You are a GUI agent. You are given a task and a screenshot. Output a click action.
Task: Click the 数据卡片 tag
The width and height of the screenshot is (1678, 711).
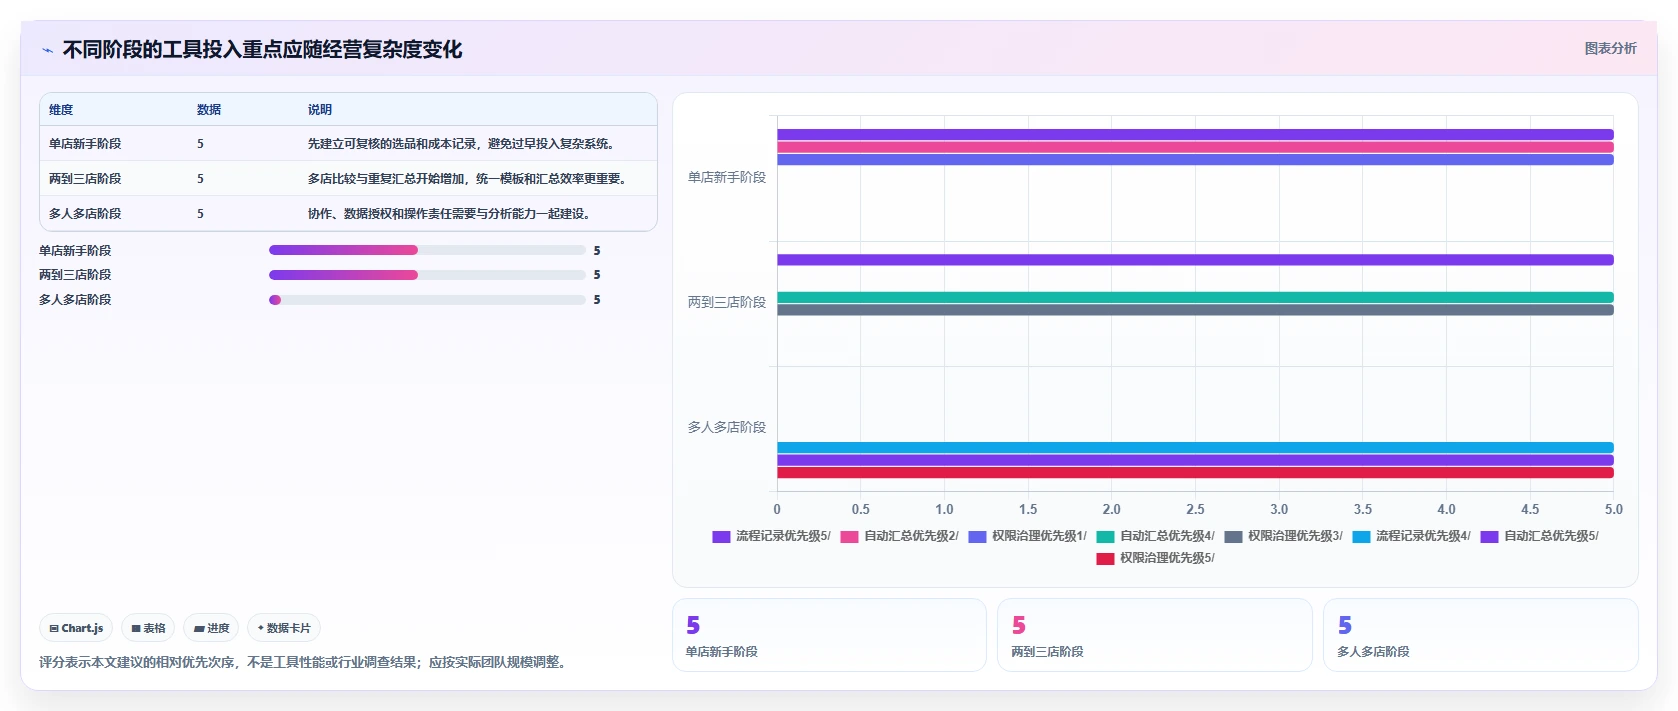click(284, 628)
